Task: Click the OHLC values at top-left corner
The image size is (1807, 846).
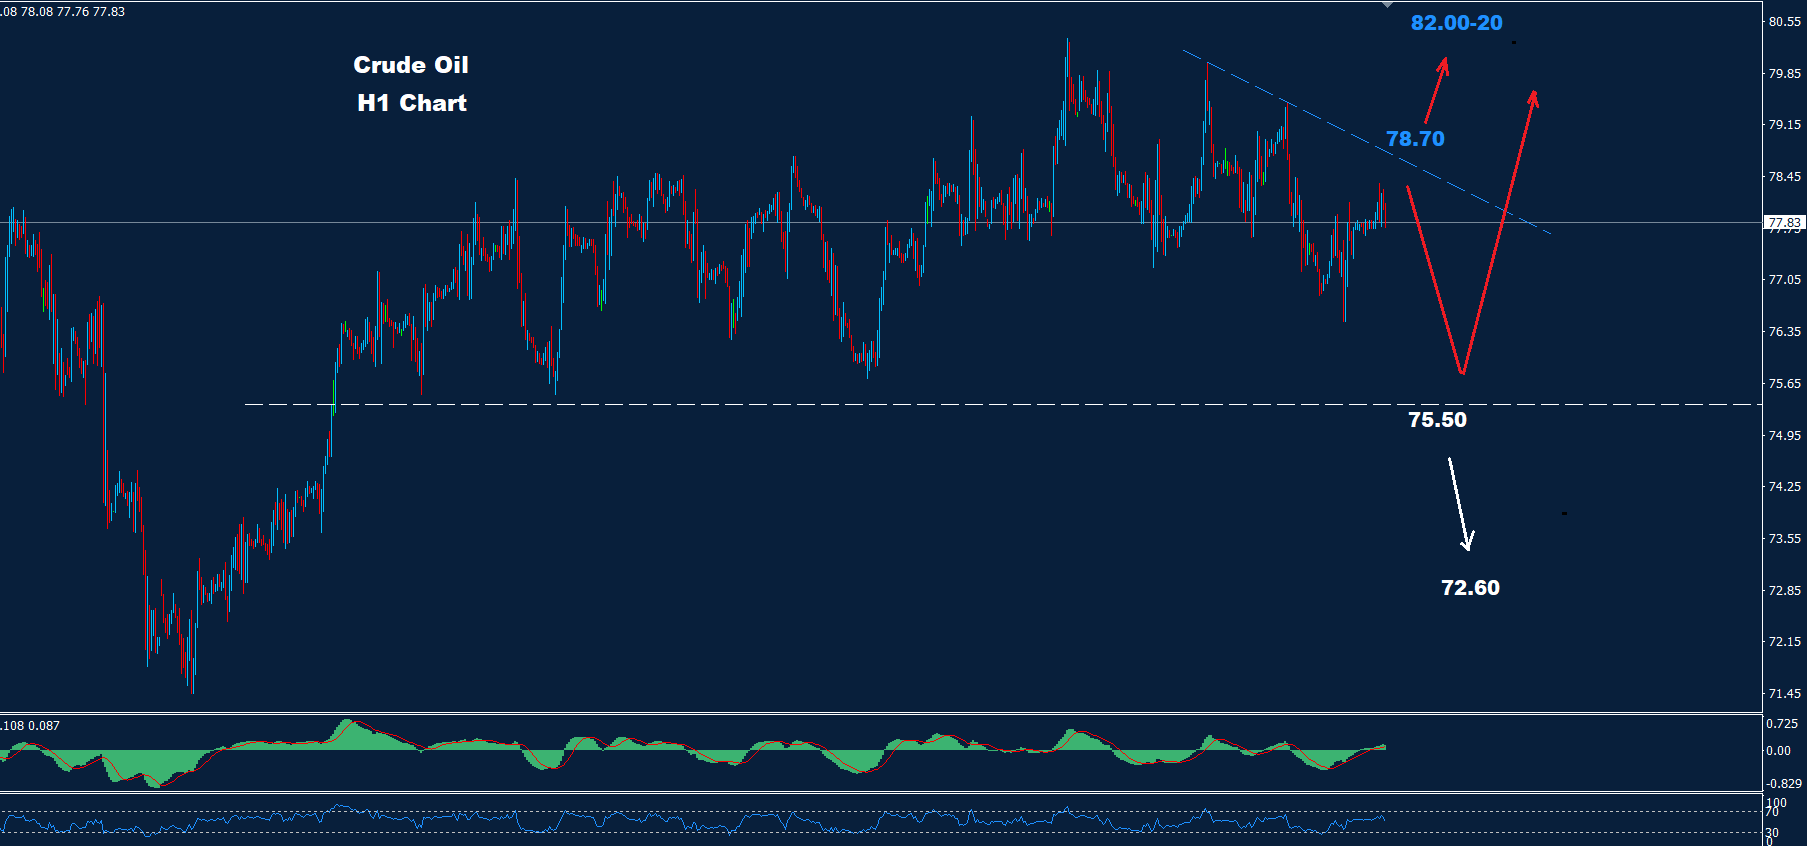Action: pyautogui.click(x=63, y=12)
